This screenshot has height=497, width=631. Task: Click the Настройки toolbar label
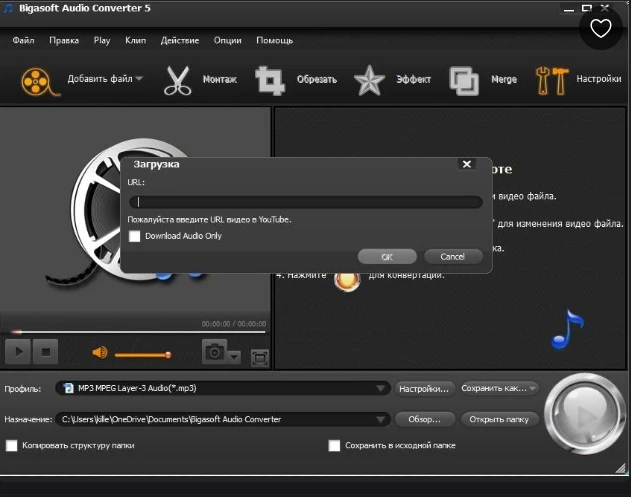click(599, 78)
